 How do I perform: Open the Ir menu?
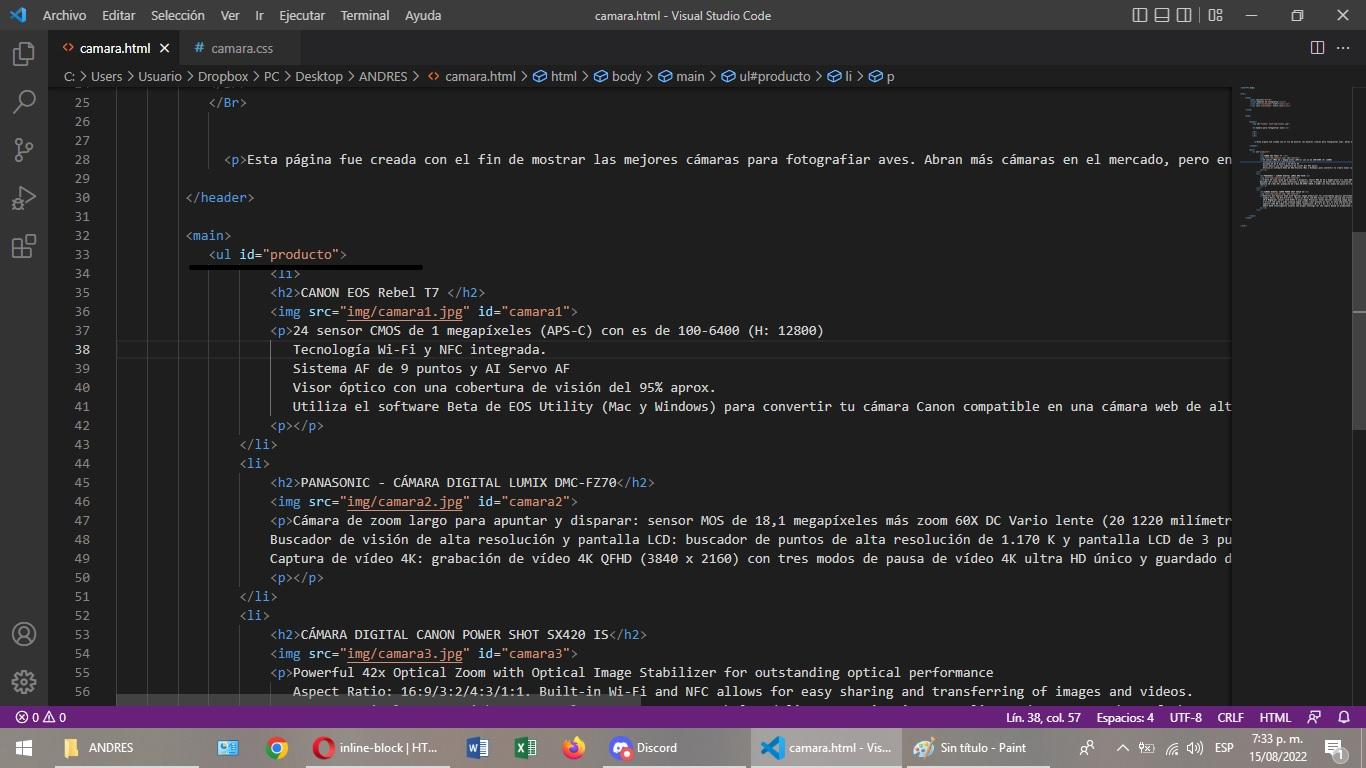(x=259, y=15)
